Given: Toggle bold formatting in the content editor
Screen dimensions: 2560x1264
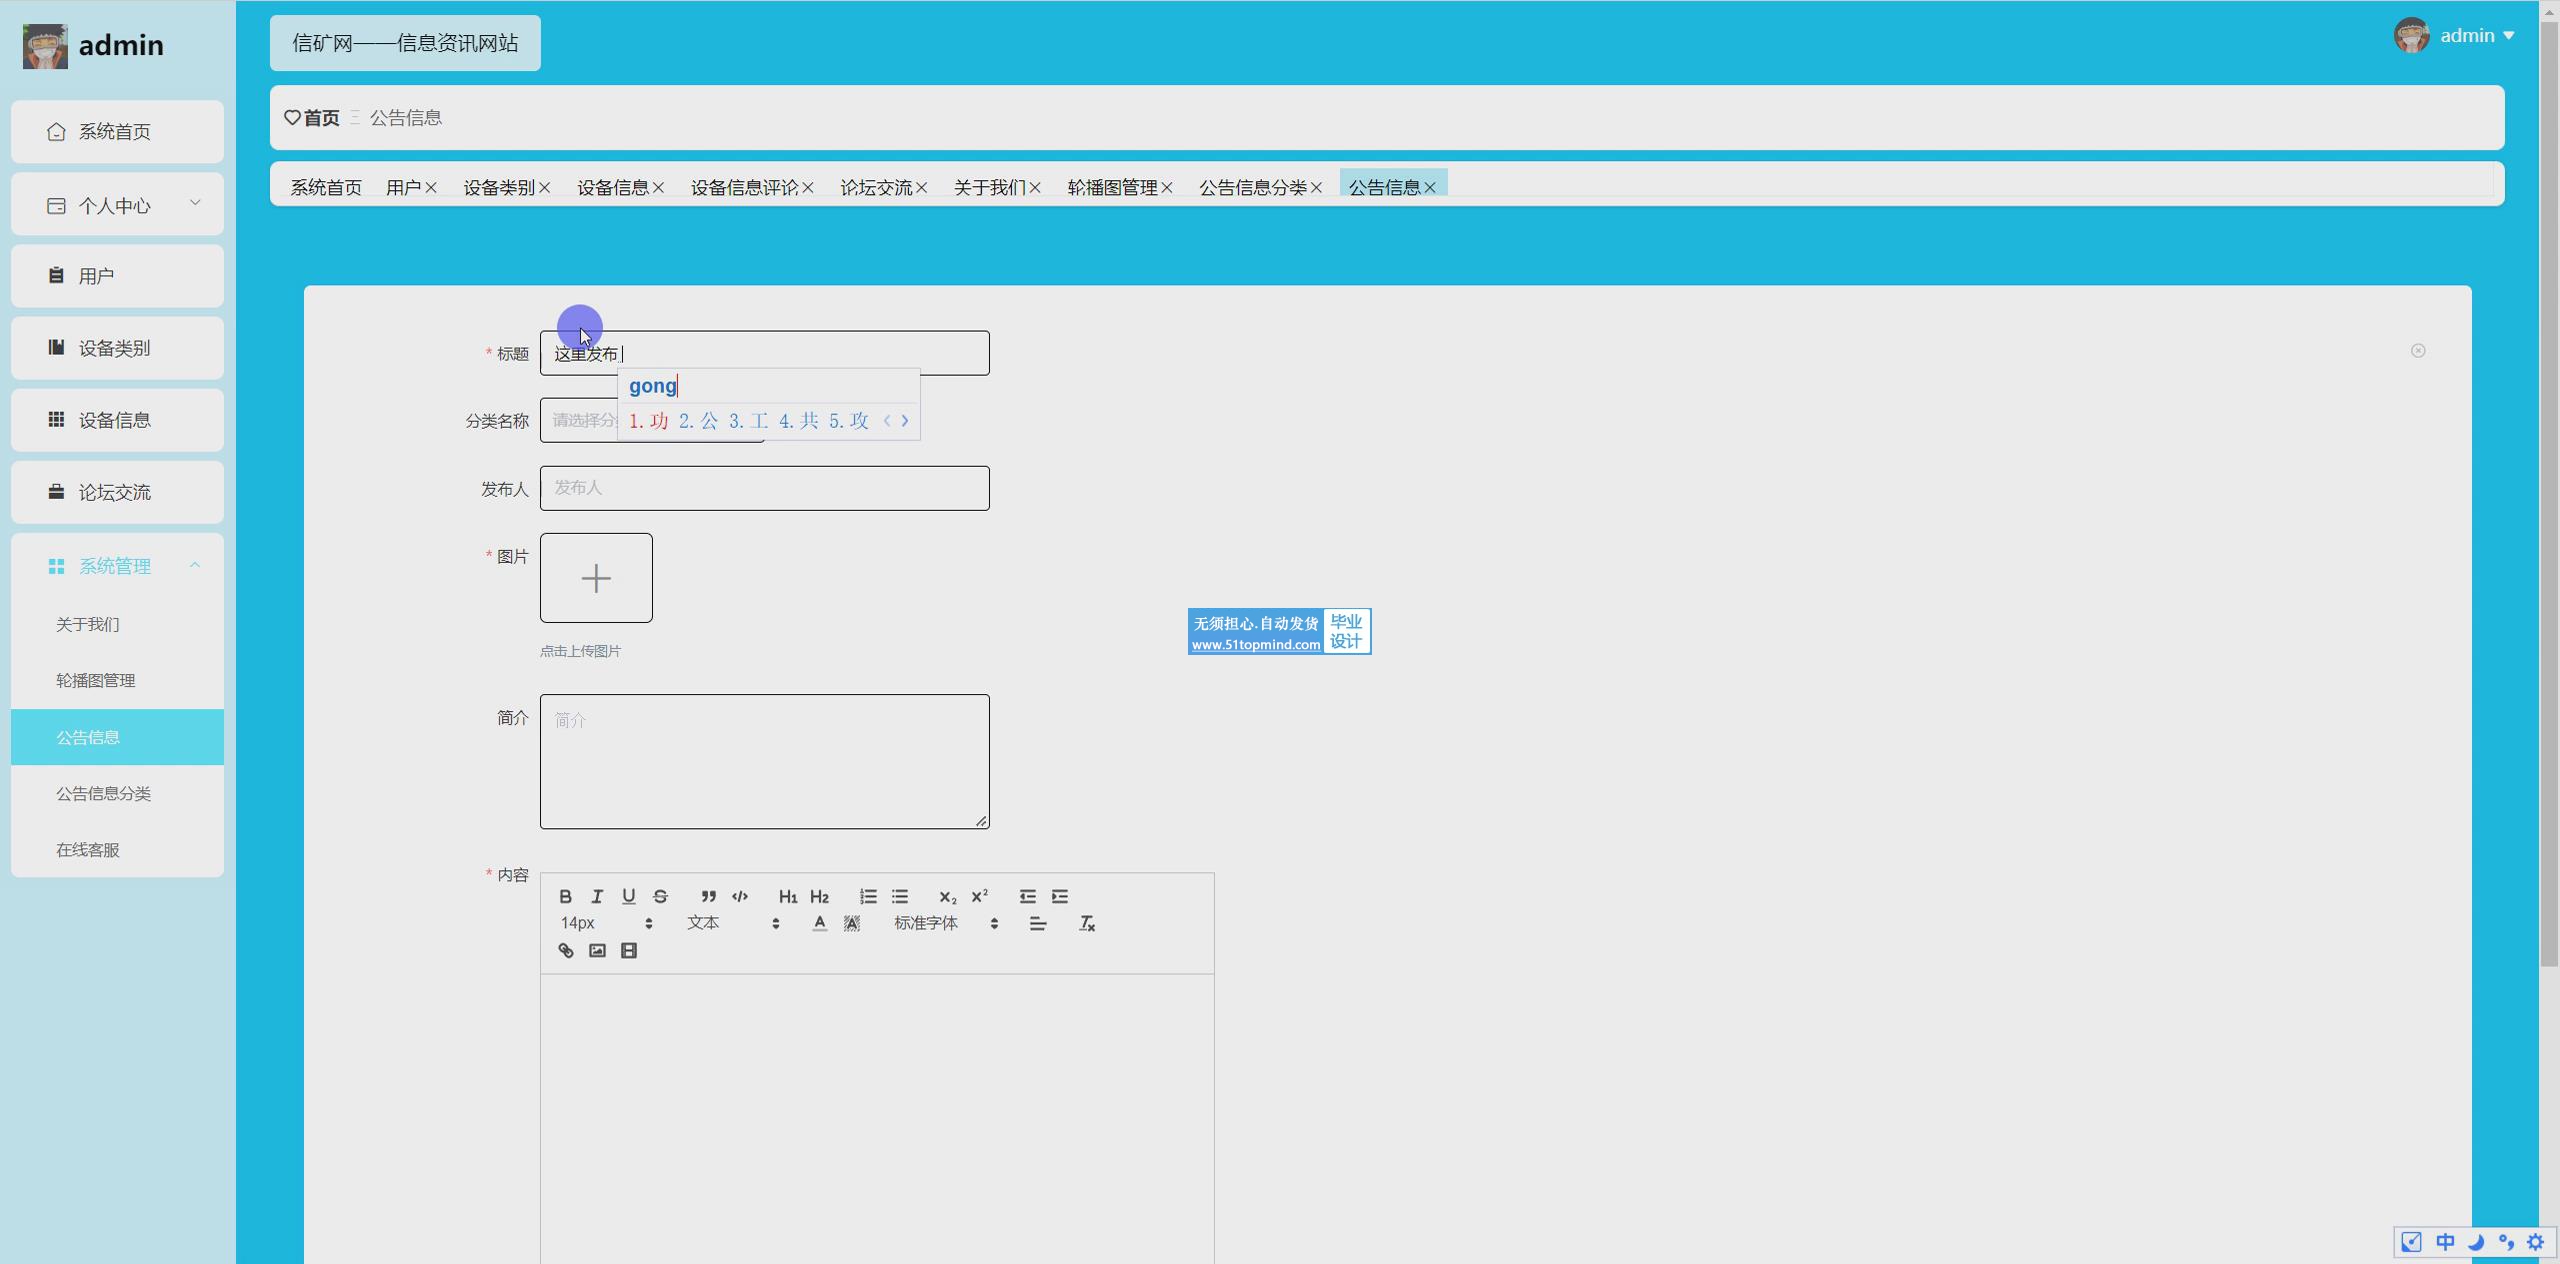Looking at the screenshot, I should pyautogui.click(x=565, y=896).
